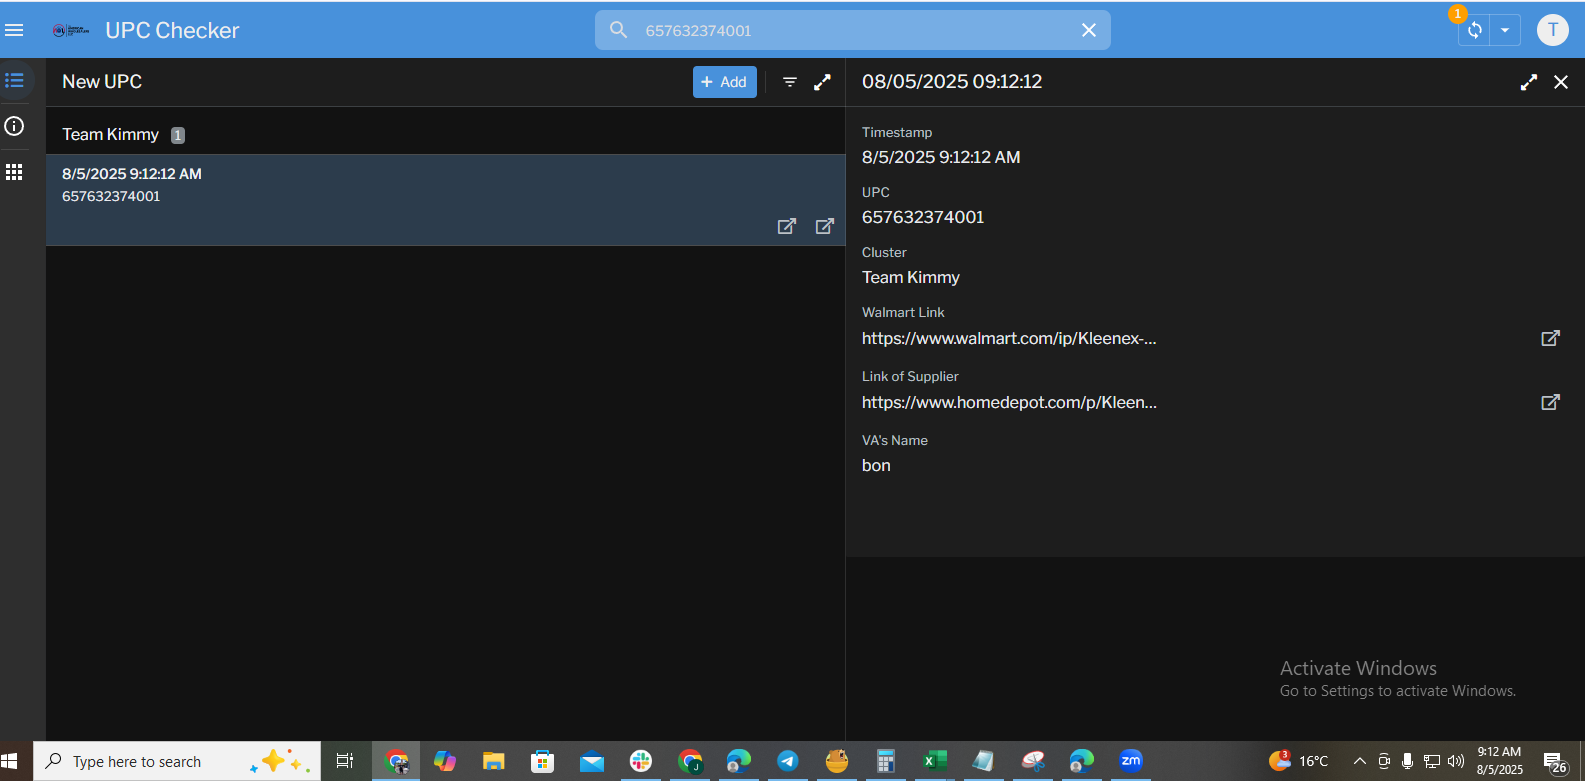Close the record detail panel
This screenshot has height=781, width=1585.
coord(1561,82)
